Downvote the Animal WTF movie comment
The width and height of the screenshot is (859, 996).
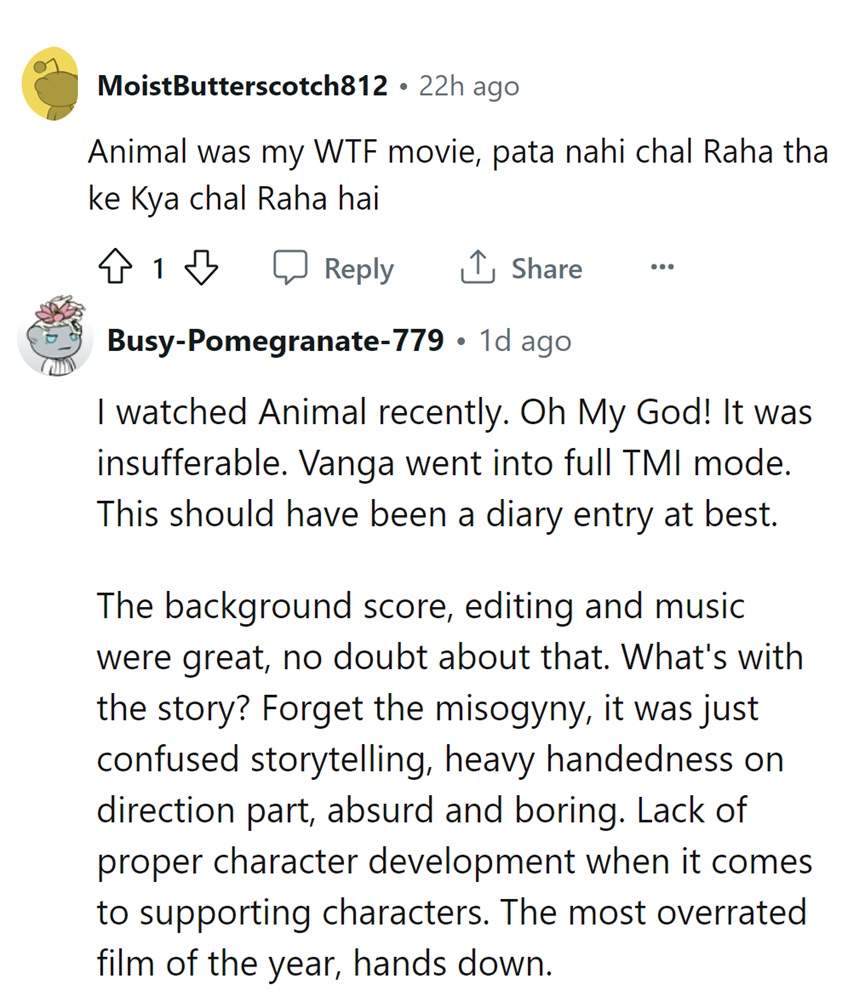(x=203, y=268)
